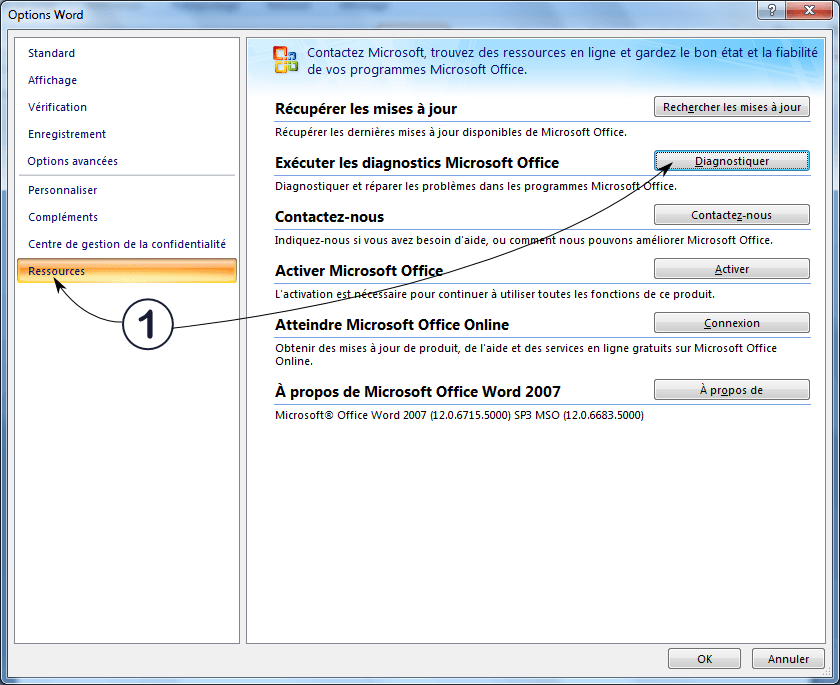Screen dimensions: 840x685
Task: Click the colorful Office diagnostics icon
Action: point(285,57)
